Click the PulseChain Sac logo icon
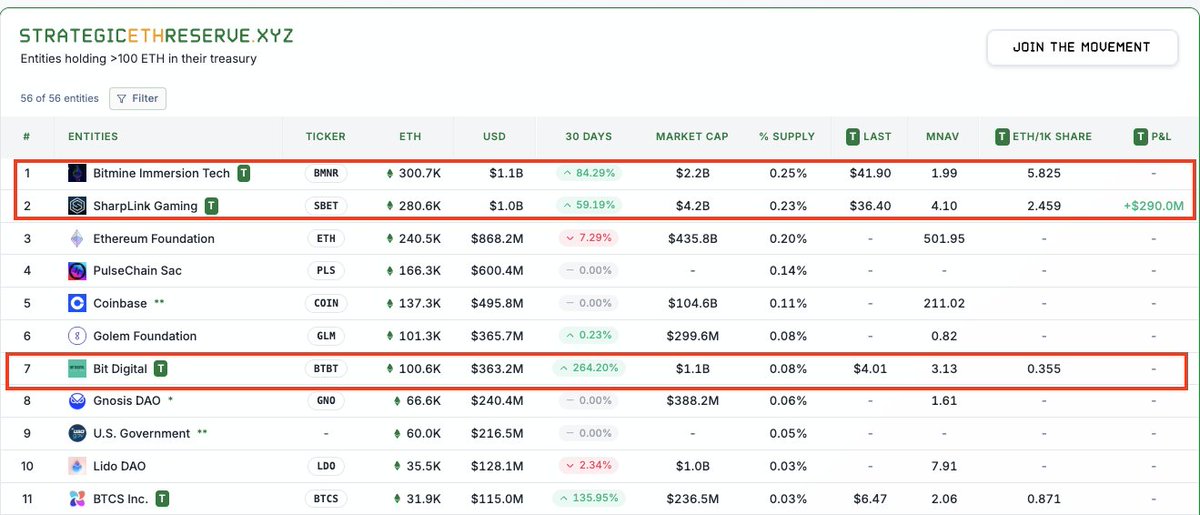This screenshot has width=1200, height=515. [x=77, y=271]
